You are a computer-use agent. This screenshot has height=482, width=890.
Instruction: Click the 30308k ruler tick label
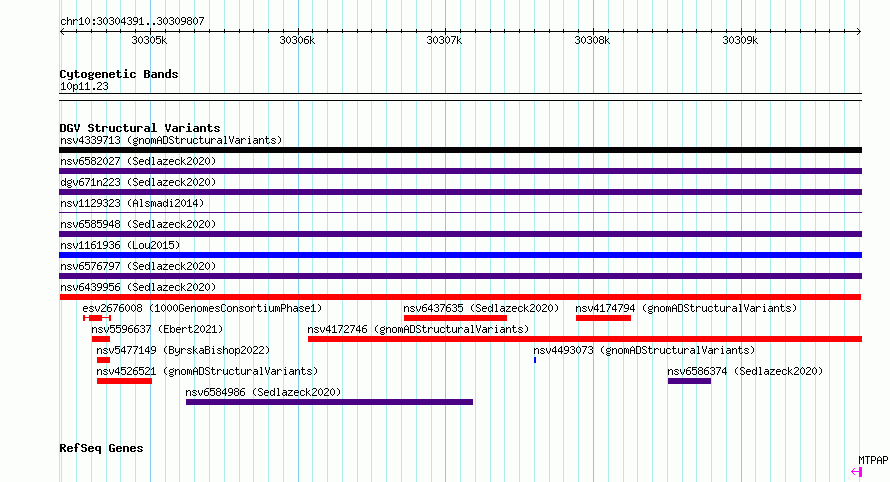pyautogui.click(x=592, y=40)
